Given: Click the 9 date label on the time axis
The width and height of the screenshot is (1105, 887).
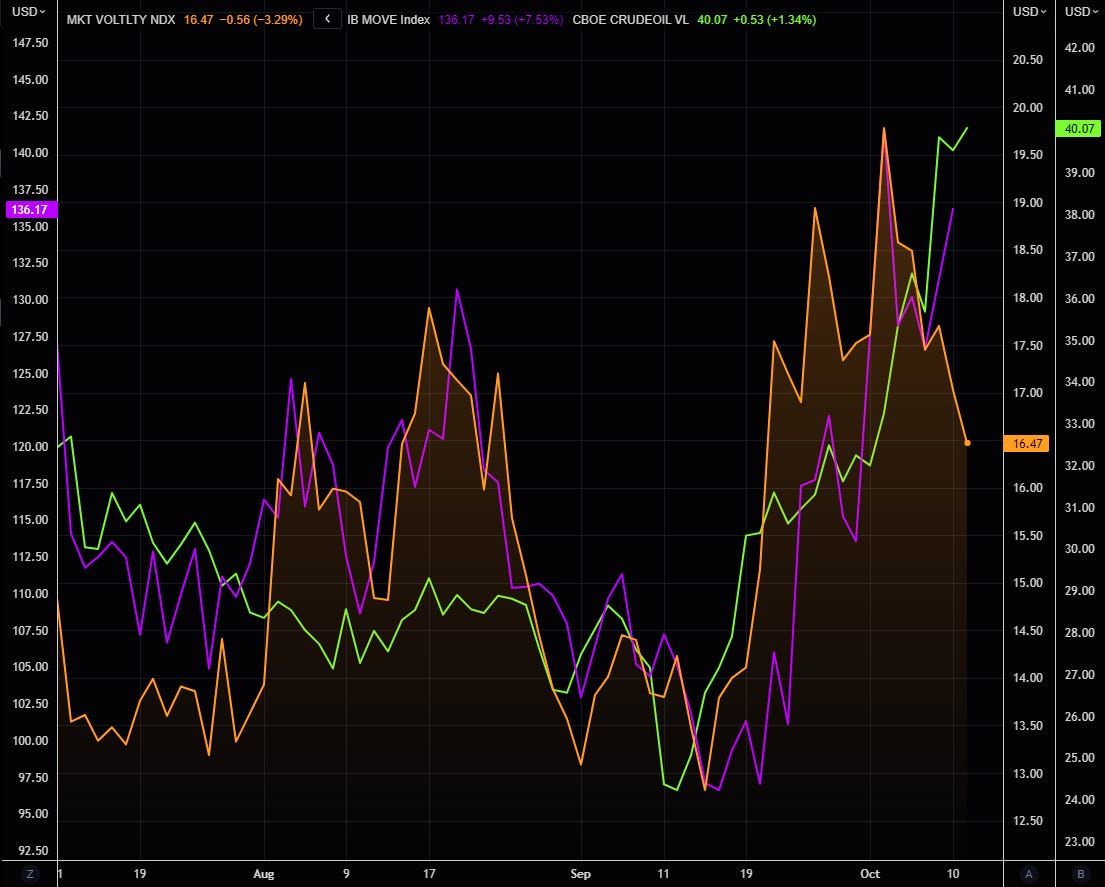Looking at the screenshot, I should [x=346, y=874].
